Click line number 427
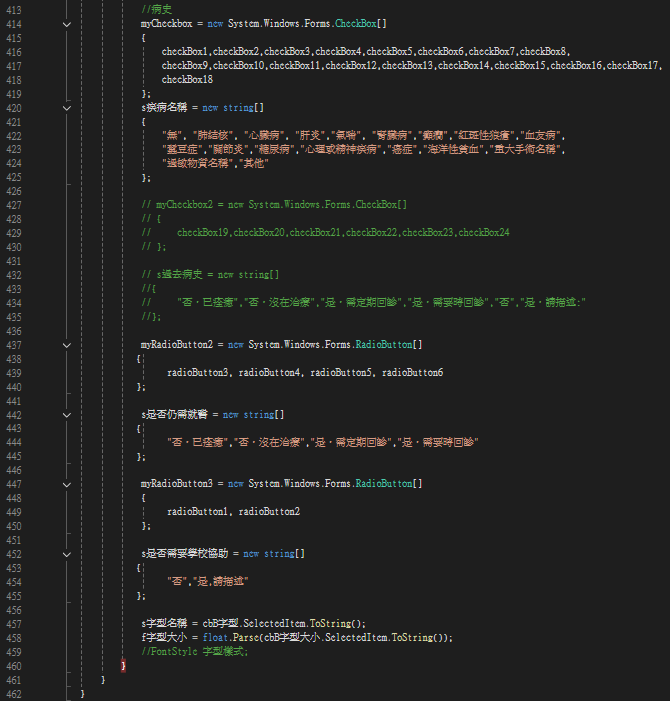Screen dimensions: 670x701 point(13,205)
